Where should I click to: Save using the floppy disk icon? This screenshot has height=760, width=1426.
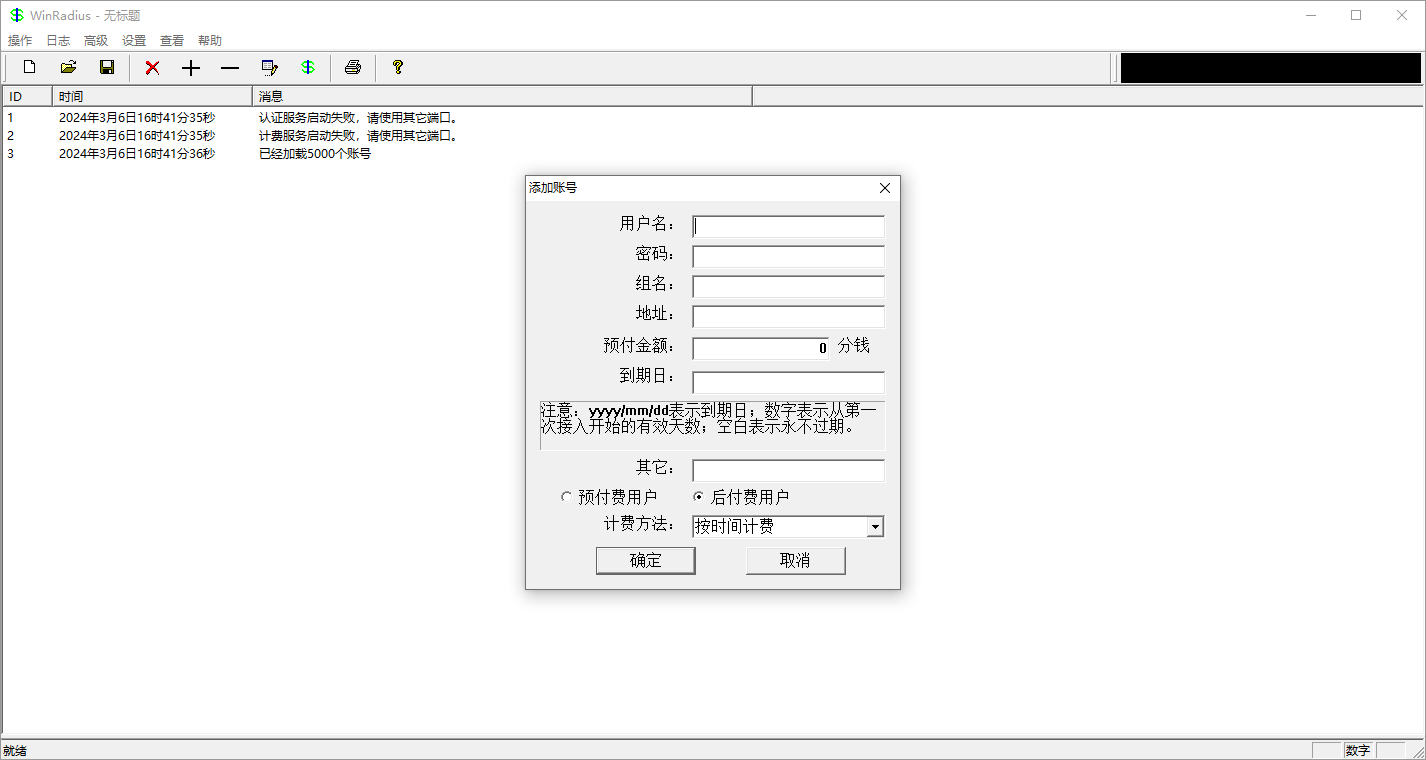[107, 68]
